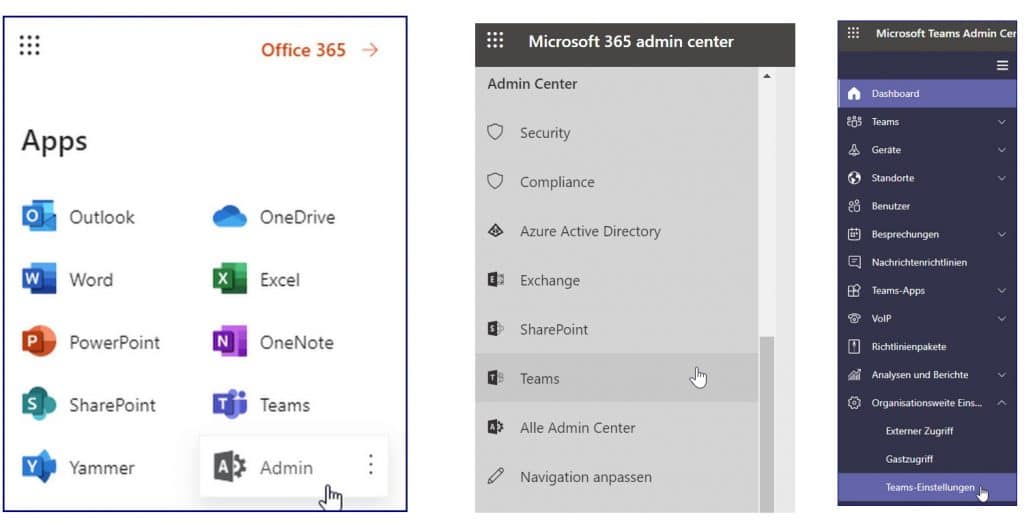Select Teams in the Admin Center list
The image size is (1024, 523).
tap(539, 378)
